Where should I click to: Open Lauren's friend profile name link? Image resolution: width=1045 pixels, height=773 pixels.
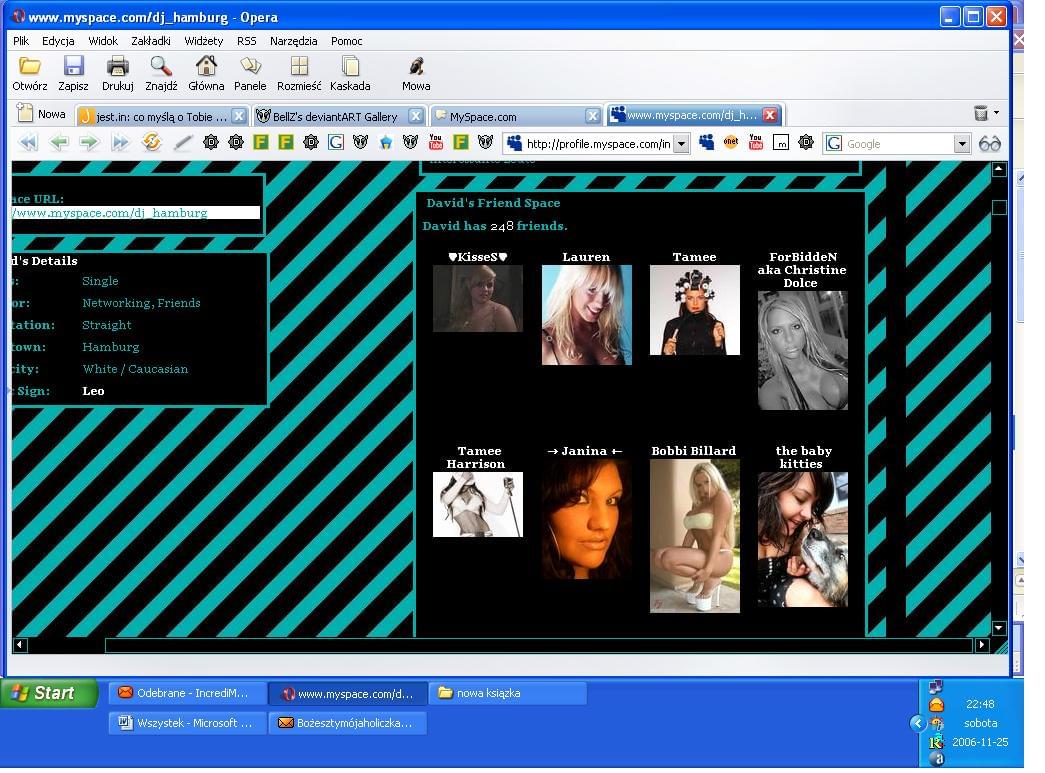[586, 257]
